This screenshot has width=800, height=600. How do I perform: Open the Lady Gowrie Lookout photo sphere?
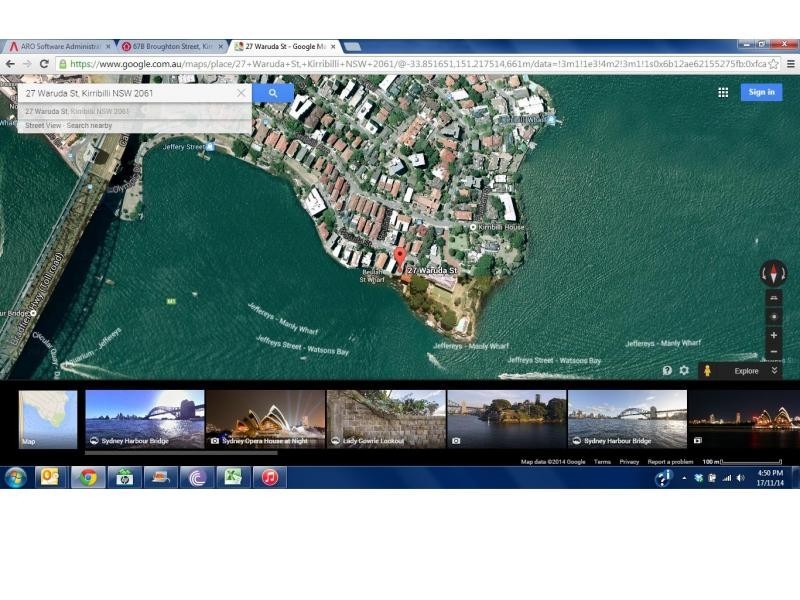[386, 419]
